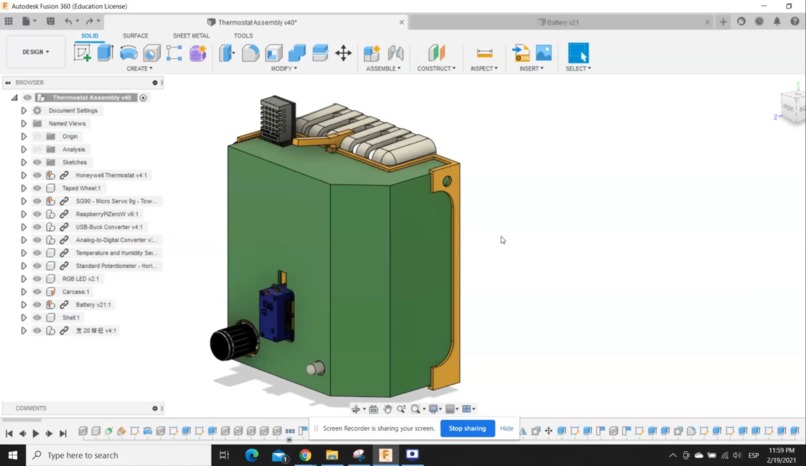Select the Fillet tool
Screen dimensions: 806x466
click(x=250, y=53)
